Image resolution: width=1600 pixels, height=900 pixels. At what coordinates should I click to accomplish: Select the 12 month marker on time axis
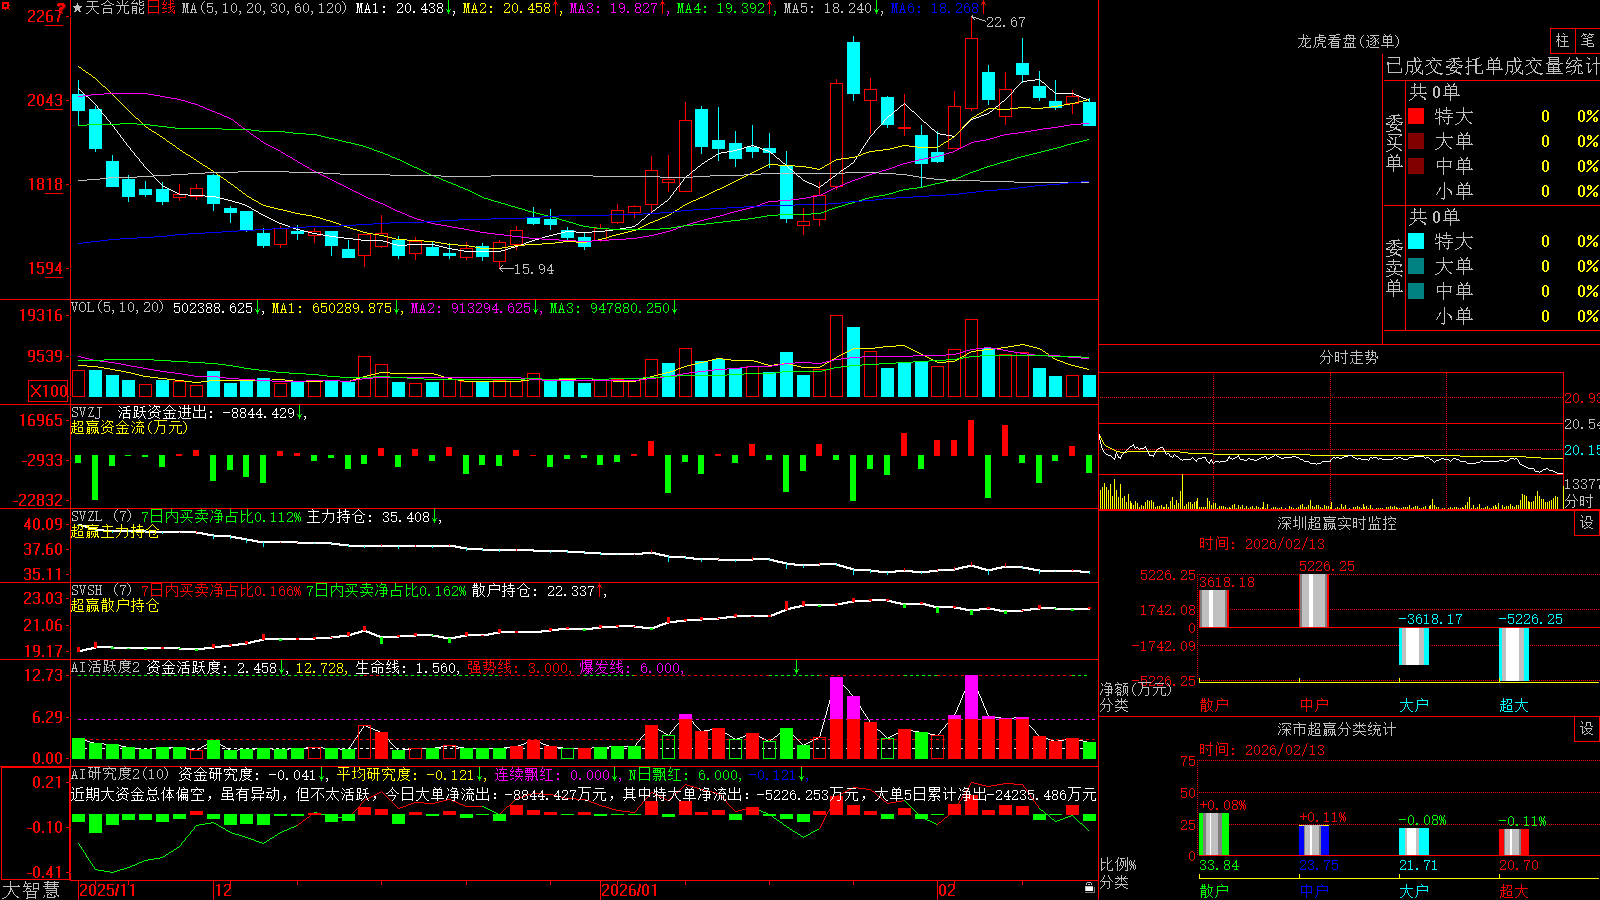(224, 890)
